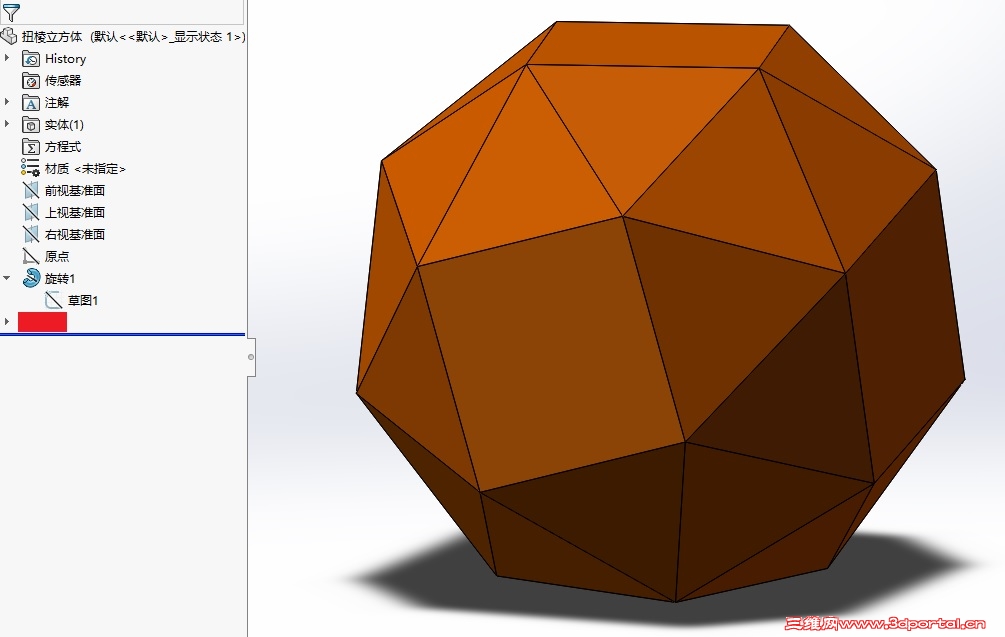Select the 方程式 tree item text

63,147
